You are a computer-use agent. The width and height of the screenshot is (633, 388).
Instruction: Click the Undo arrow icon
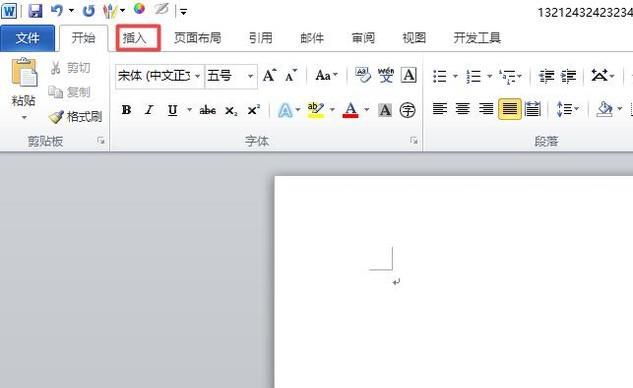(x=57, y=10)
